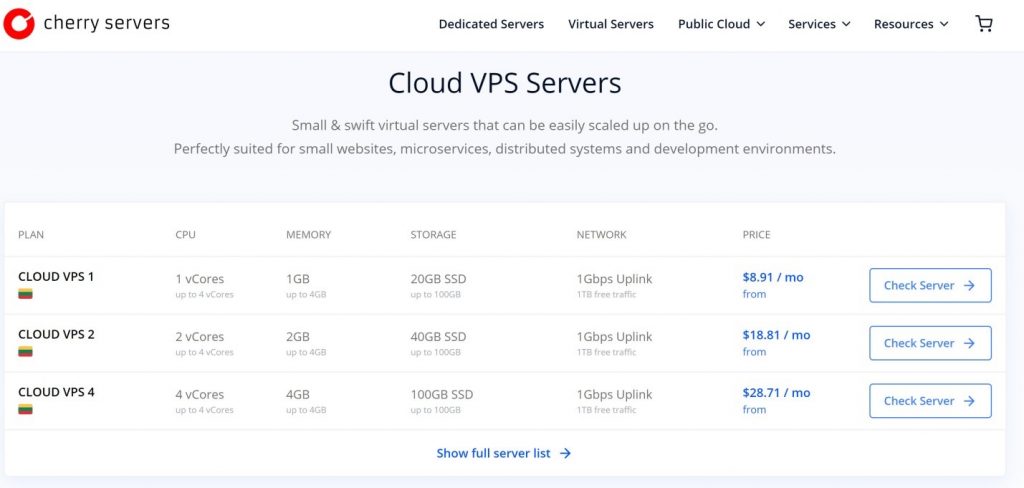Click the PRICE column header
The width and height of the screenshot is (1024, 488).
[756, 235]
